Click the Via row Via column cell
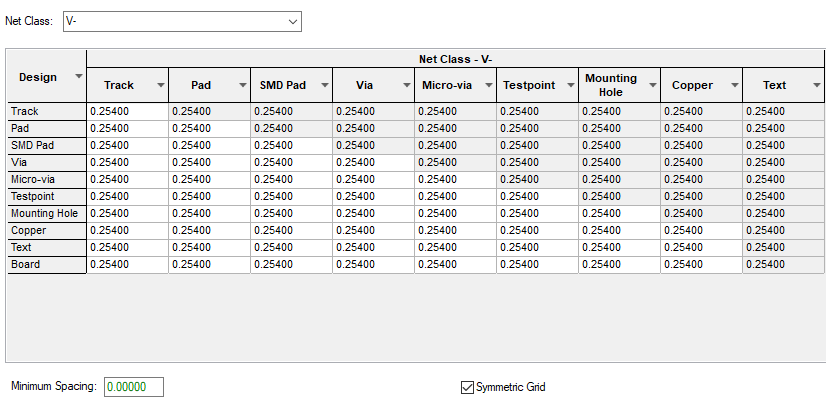This screenshot has height=400, width=826. click(373, 163)
